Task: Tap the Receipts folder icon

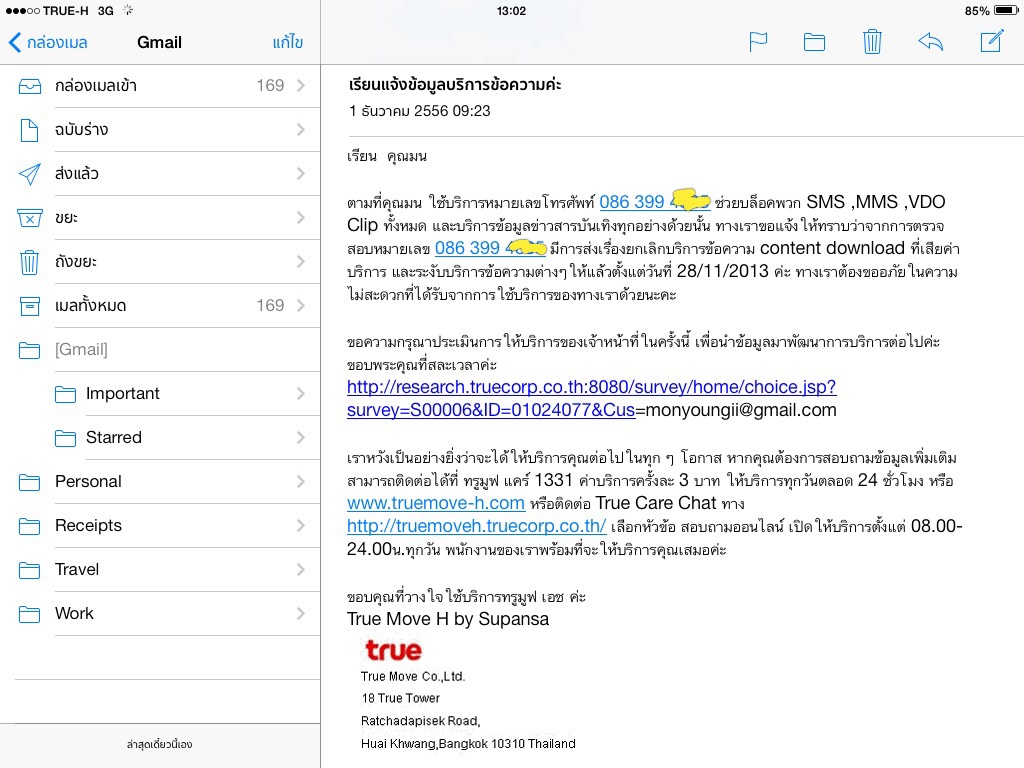Action: [29, 526]
